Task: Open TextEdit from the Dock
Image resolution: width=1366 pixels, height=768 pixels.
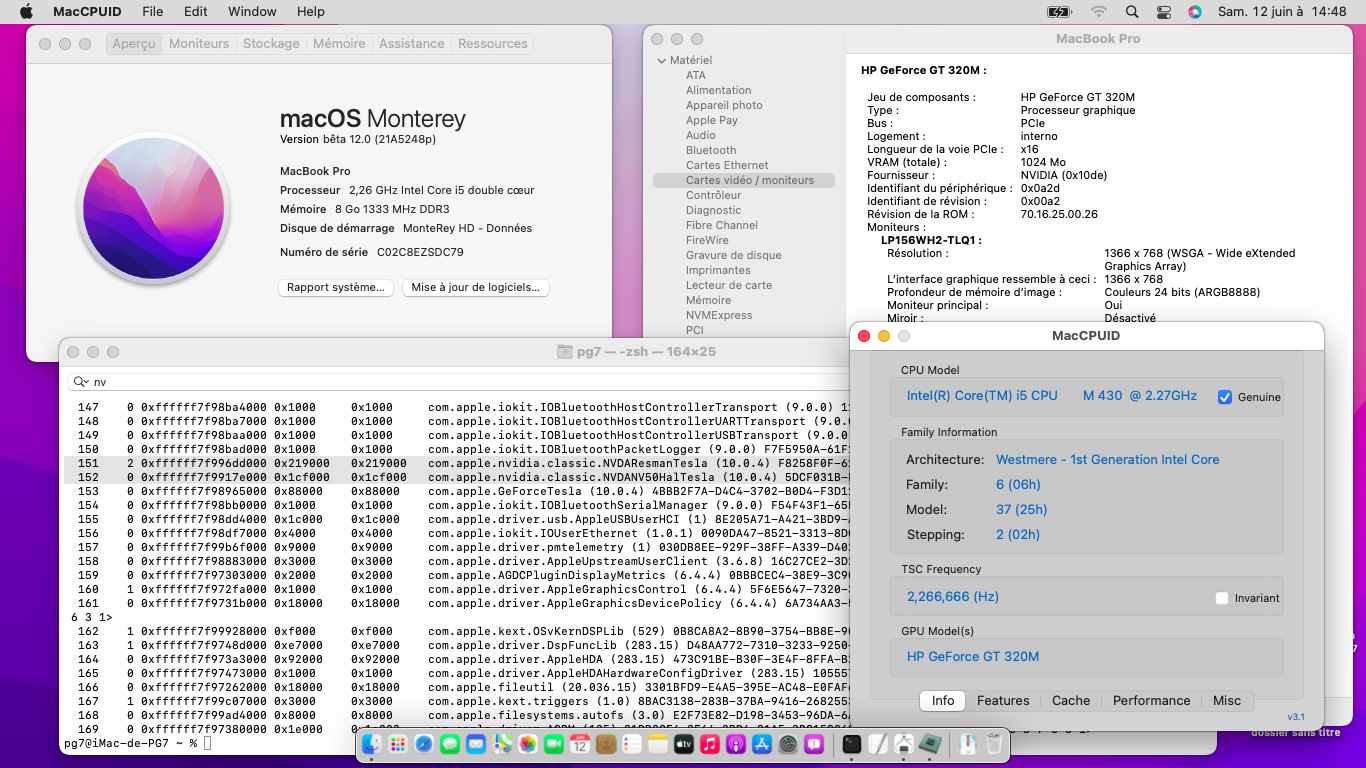Action: (878, 744)
